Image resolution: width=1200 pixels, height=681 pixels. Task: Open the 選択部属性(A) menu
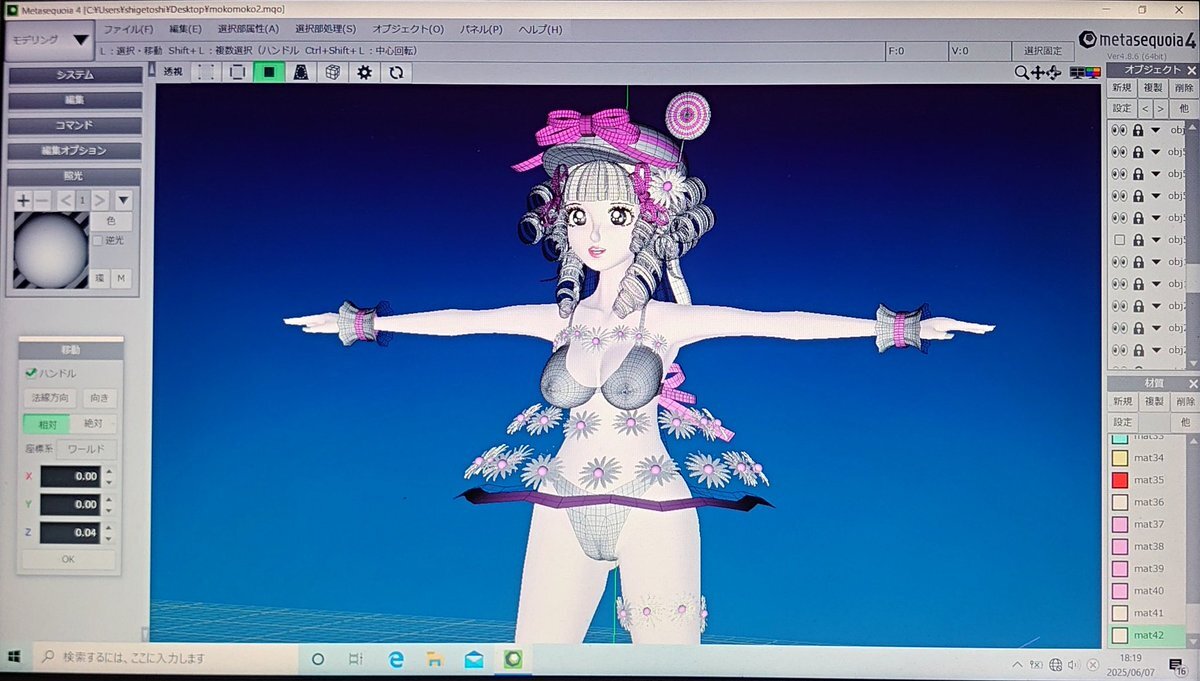point(247,29)
